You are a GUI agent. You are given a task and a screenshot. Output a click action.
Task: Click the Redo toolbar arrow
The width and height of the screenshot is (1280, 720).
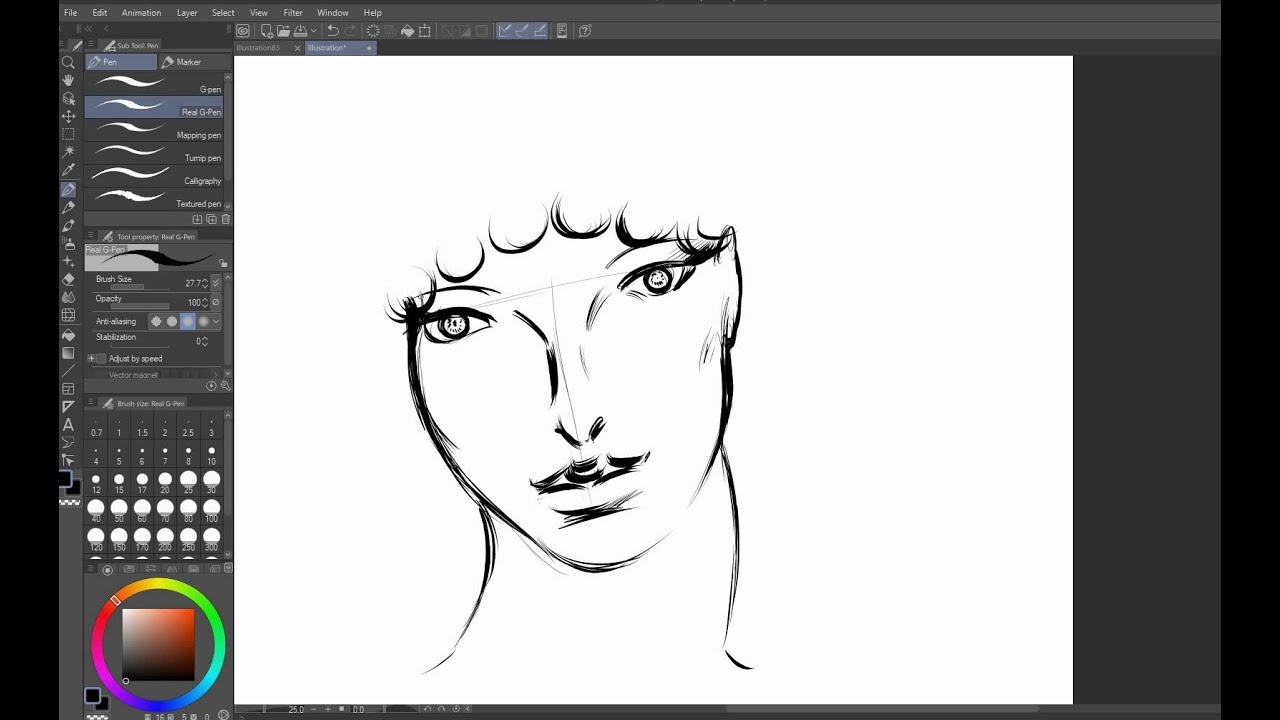point(349,31)
